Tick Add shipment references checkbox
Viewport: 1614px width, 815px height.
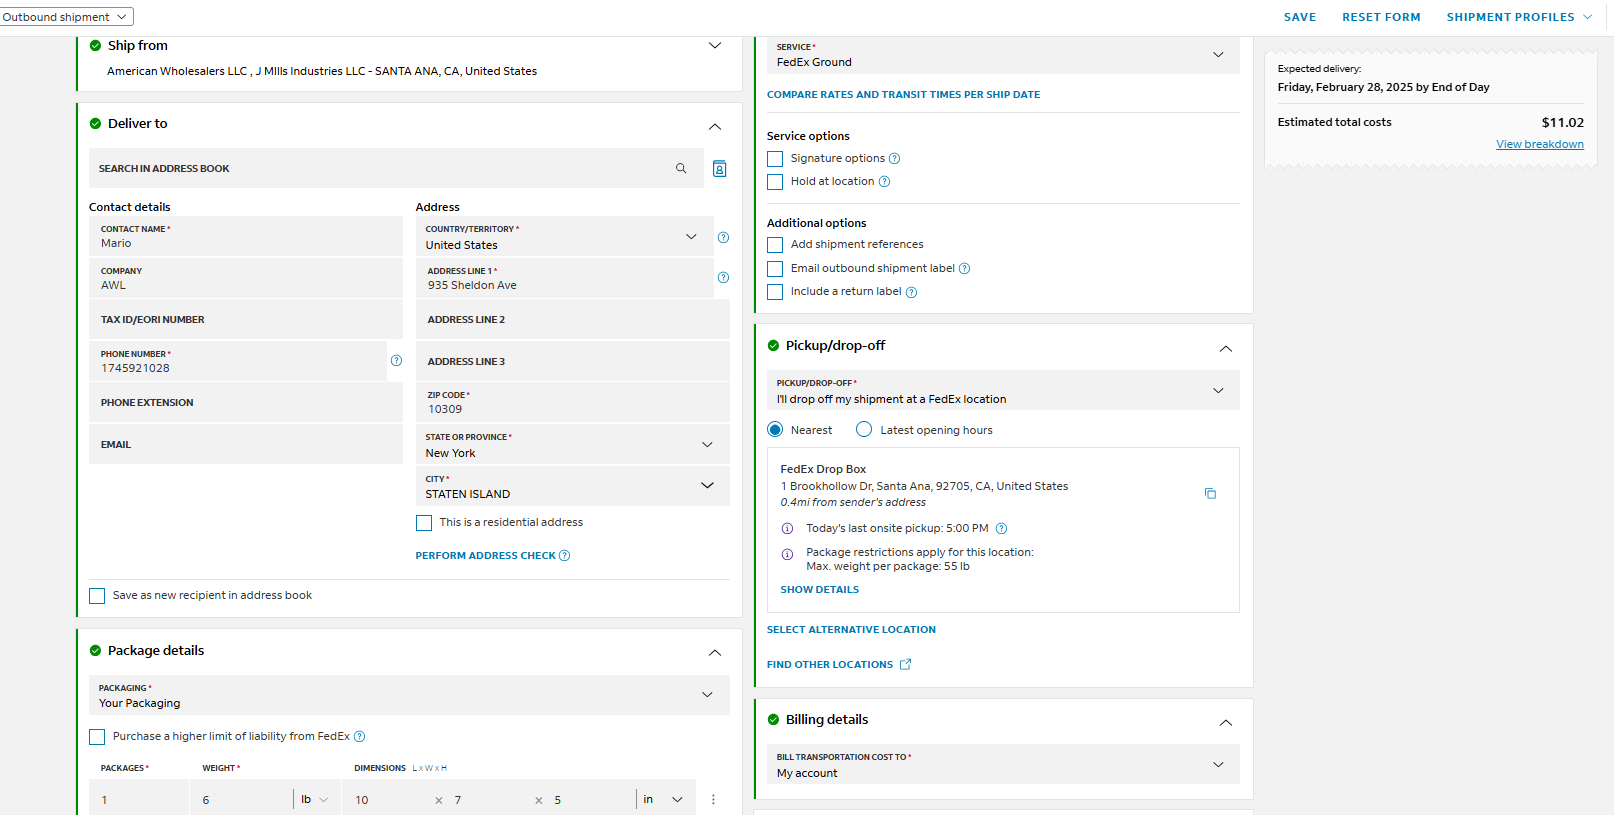click(775, 245)
